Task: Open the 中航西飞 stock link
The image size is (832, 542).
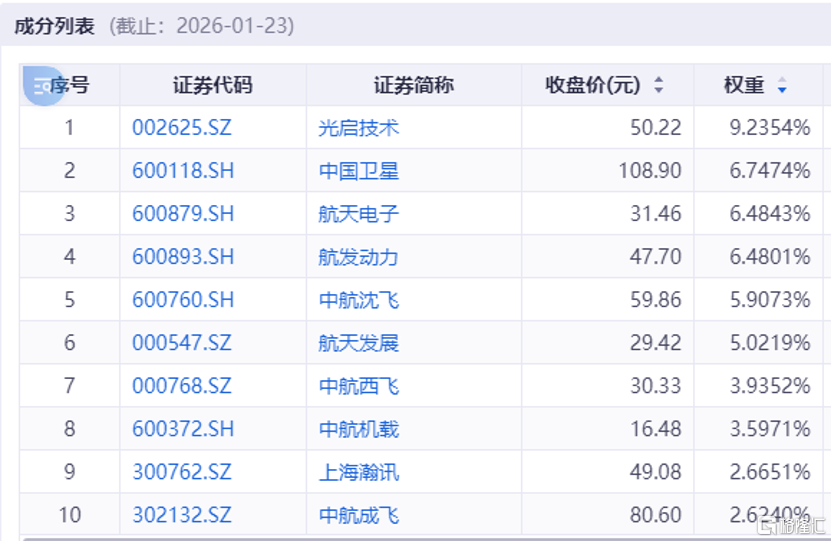Action: [x=359, y=386]
